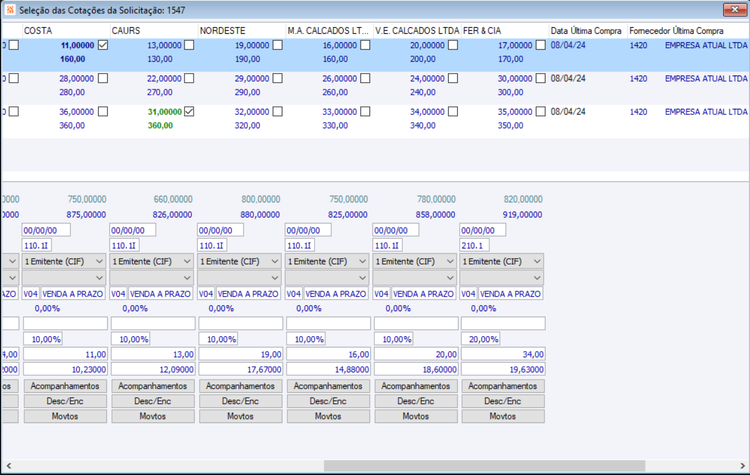Viewport: 750px width, 475px height.
Task: Select FER & CIA total 919,00000
Action: 522,215
